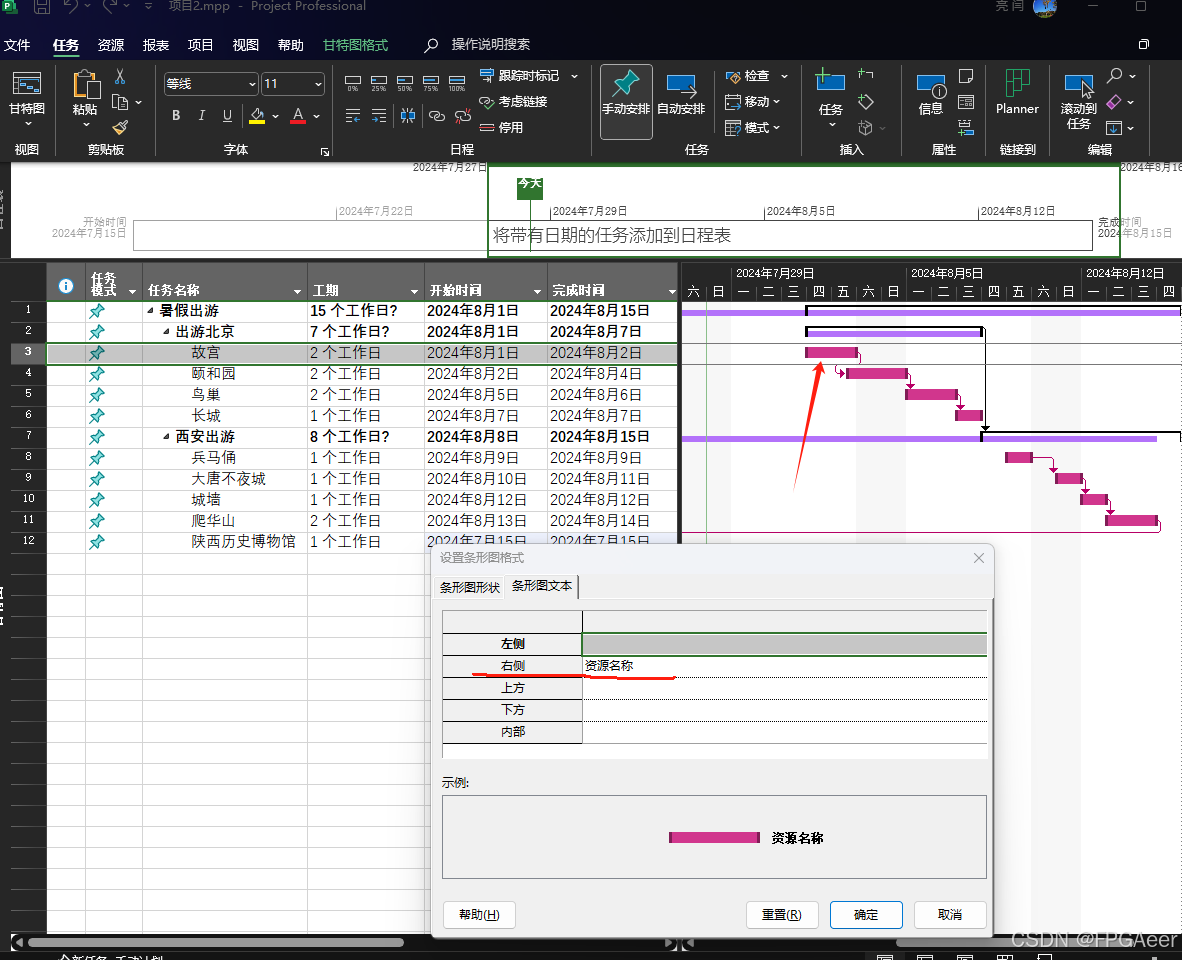Click the Indent task icon

pyautogui.click(x=379, y=115)
